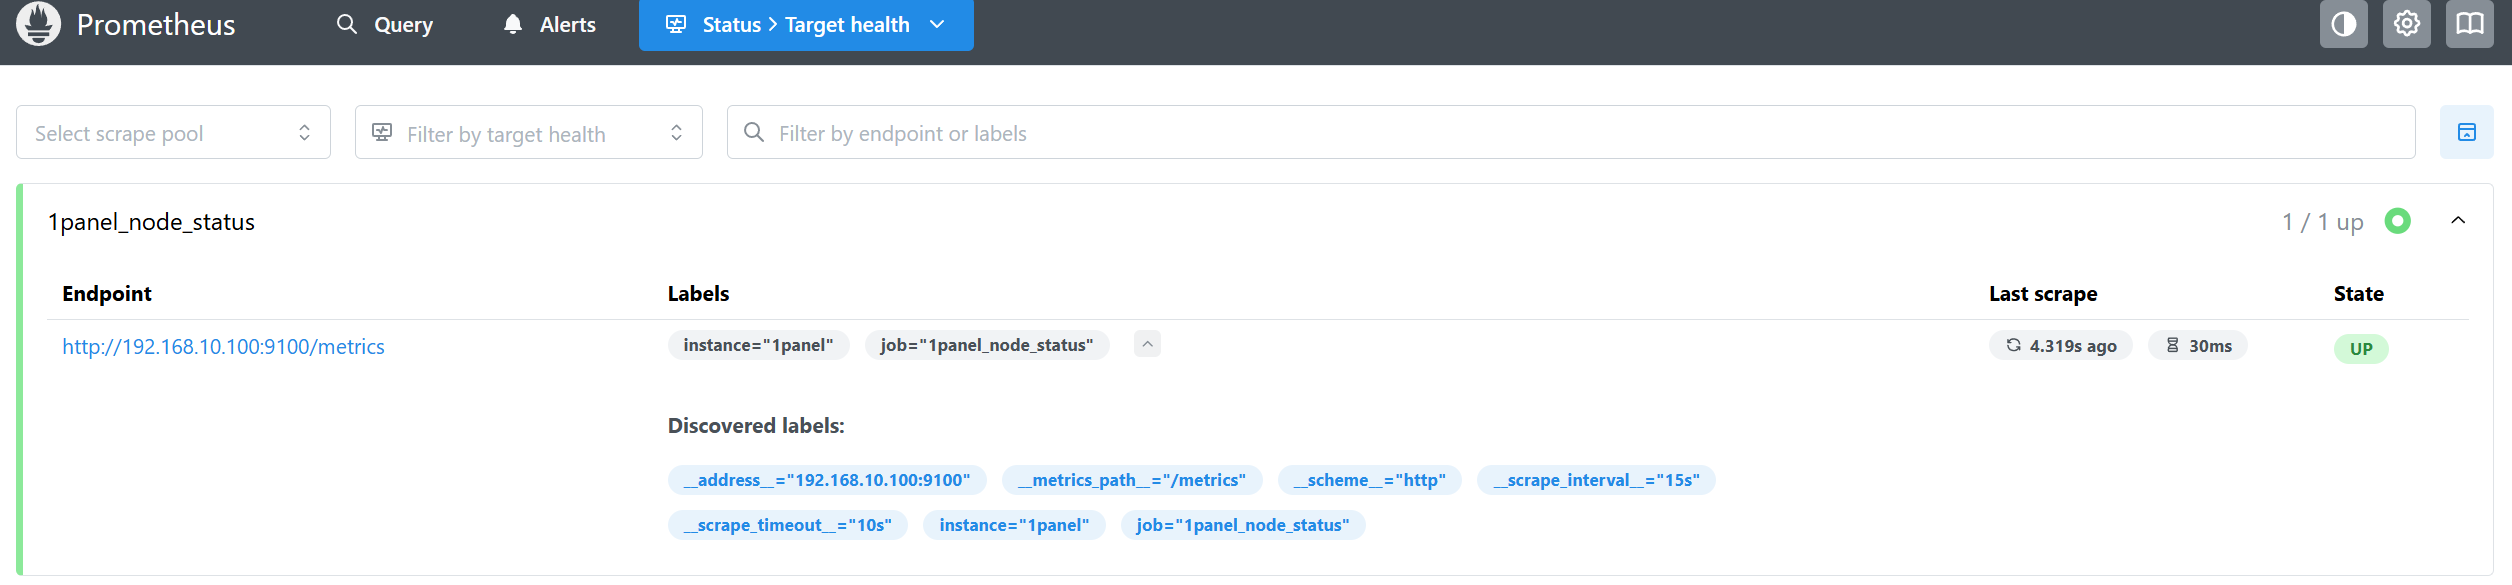Go to the Query page

coord(385,25)
